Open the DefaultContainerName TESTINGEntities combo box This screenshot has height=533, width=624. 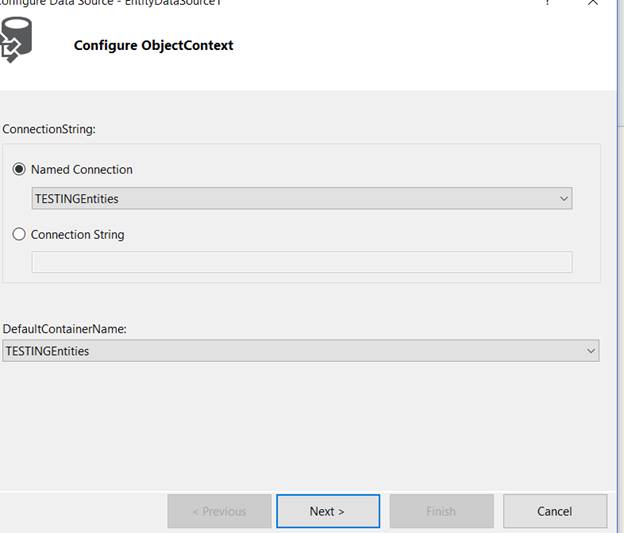point(290,351)
